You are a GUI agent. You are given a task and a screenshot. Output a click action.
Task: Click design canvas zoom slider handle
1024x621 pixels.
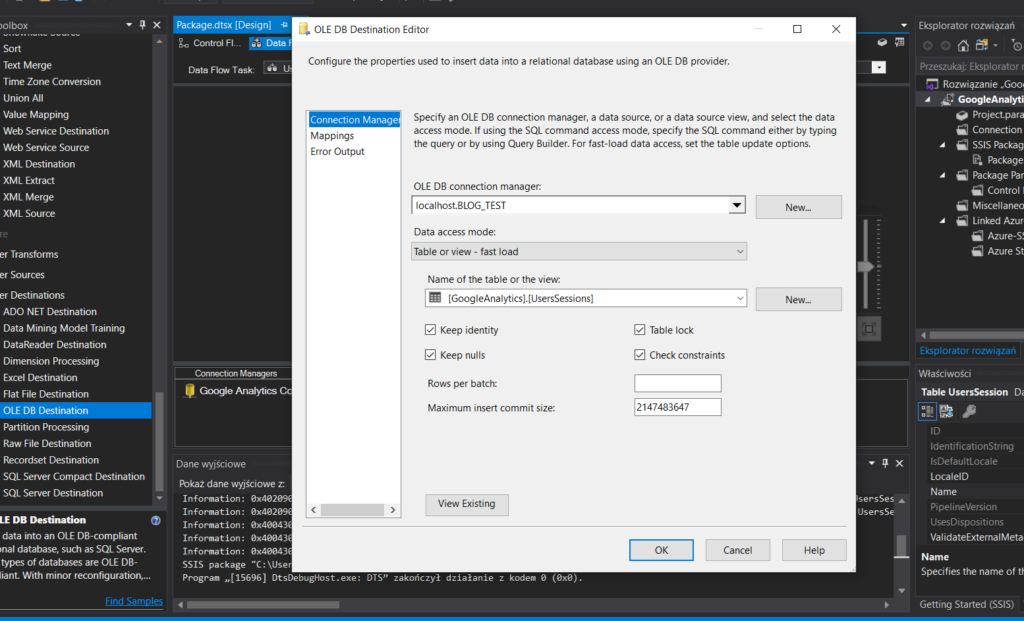866,266
